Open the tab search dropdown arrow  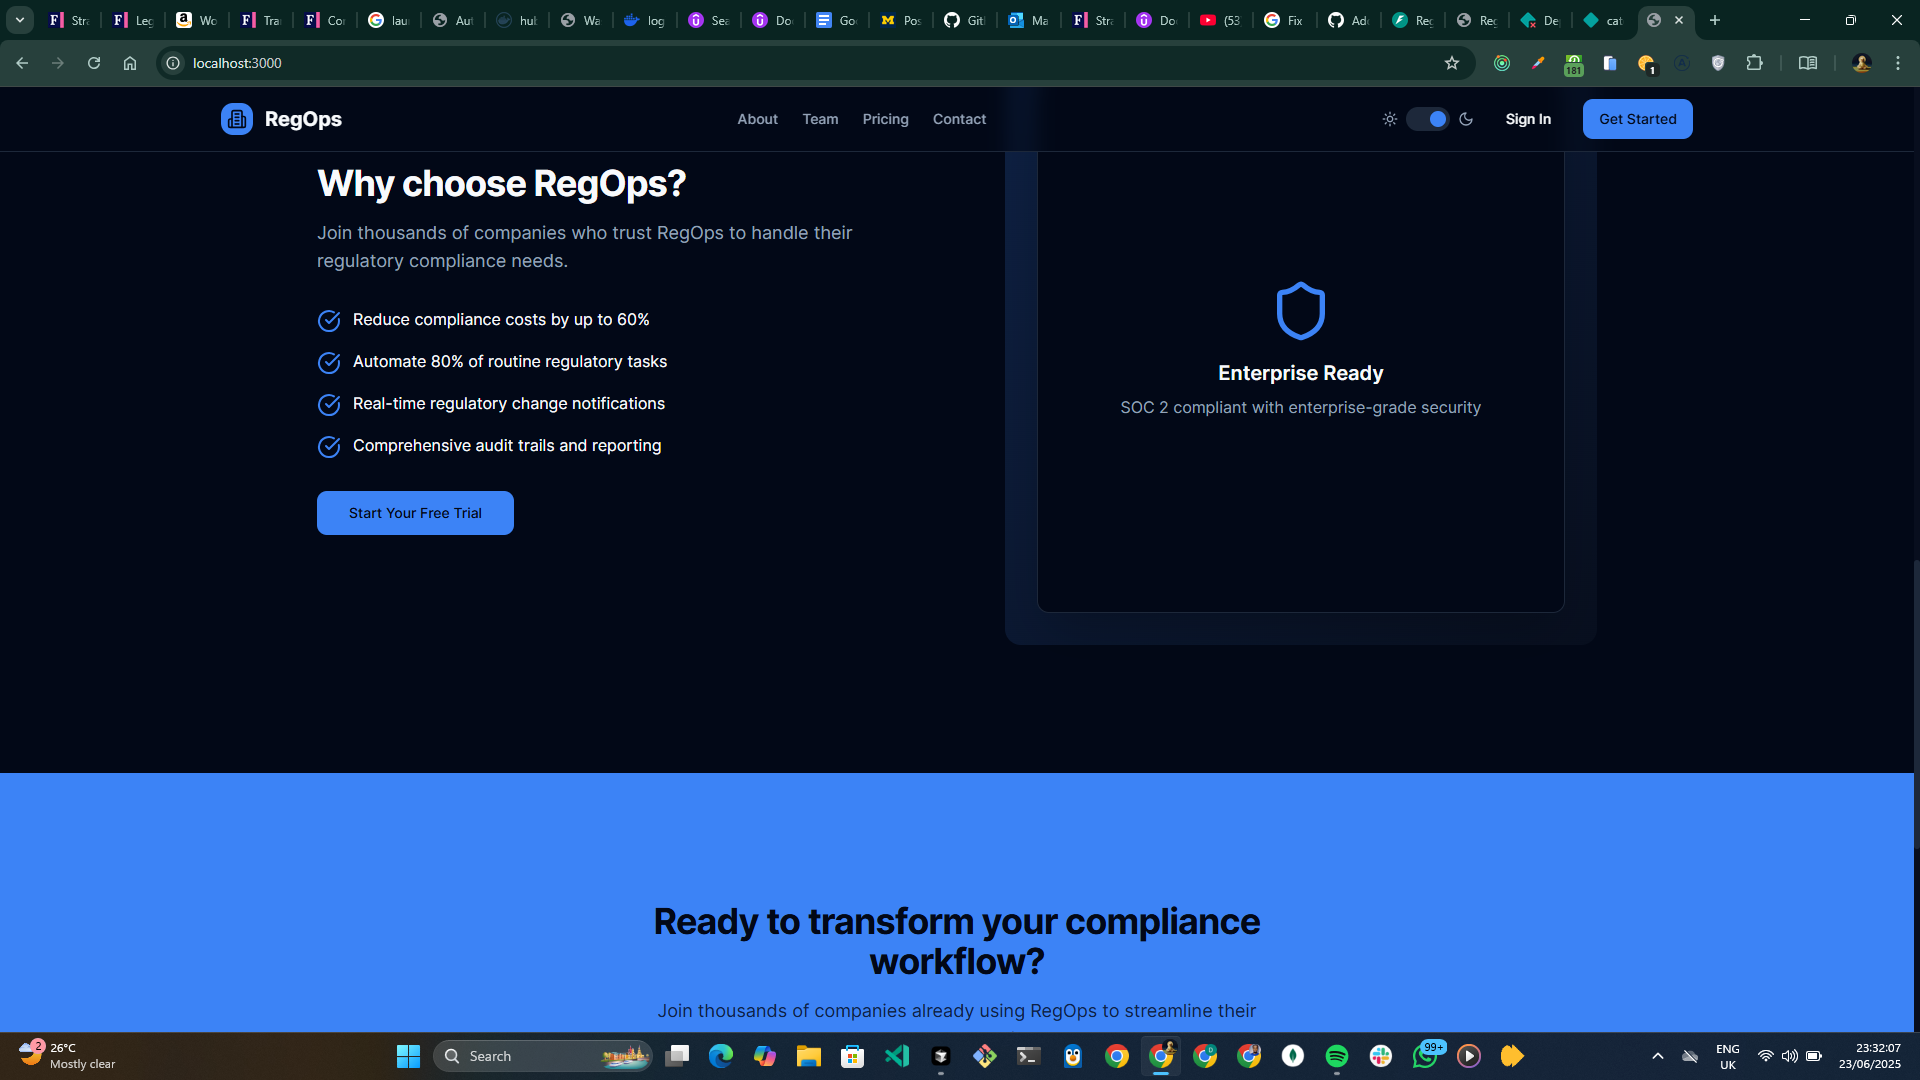coord(19,20)
